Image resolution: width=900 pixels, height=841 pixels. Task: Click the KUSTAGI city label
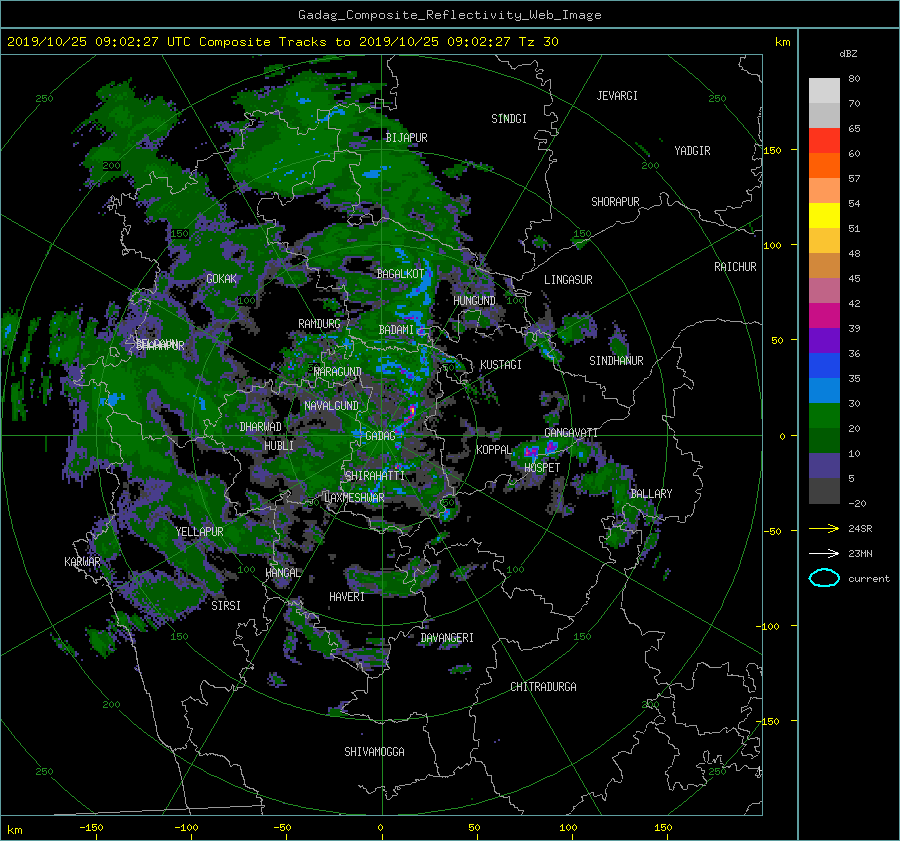(x=501, y=365)
